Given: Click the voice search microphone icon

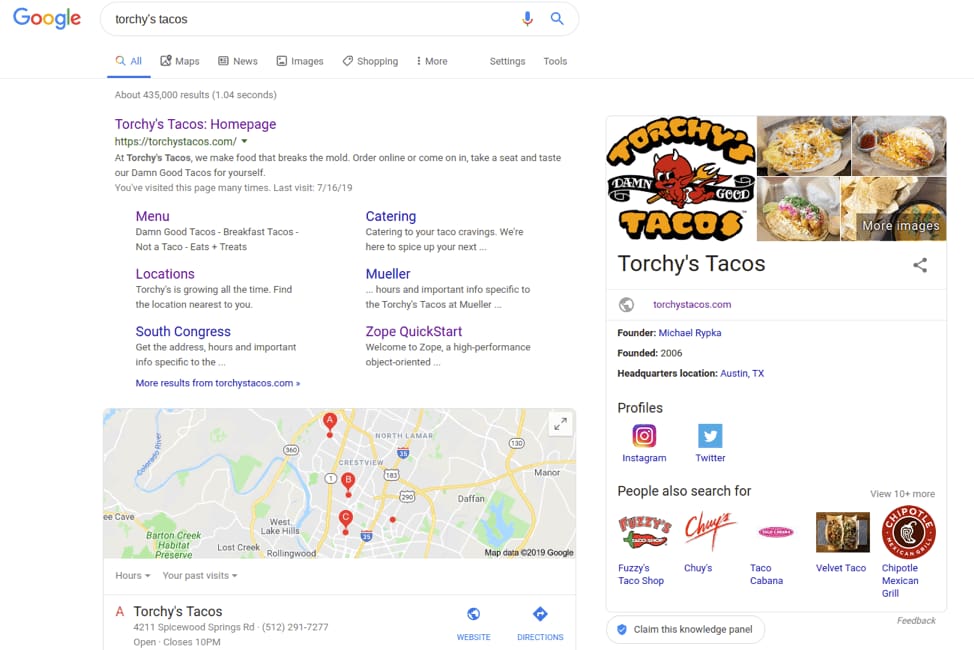Looking at the screenshot, I should point(527,19).
